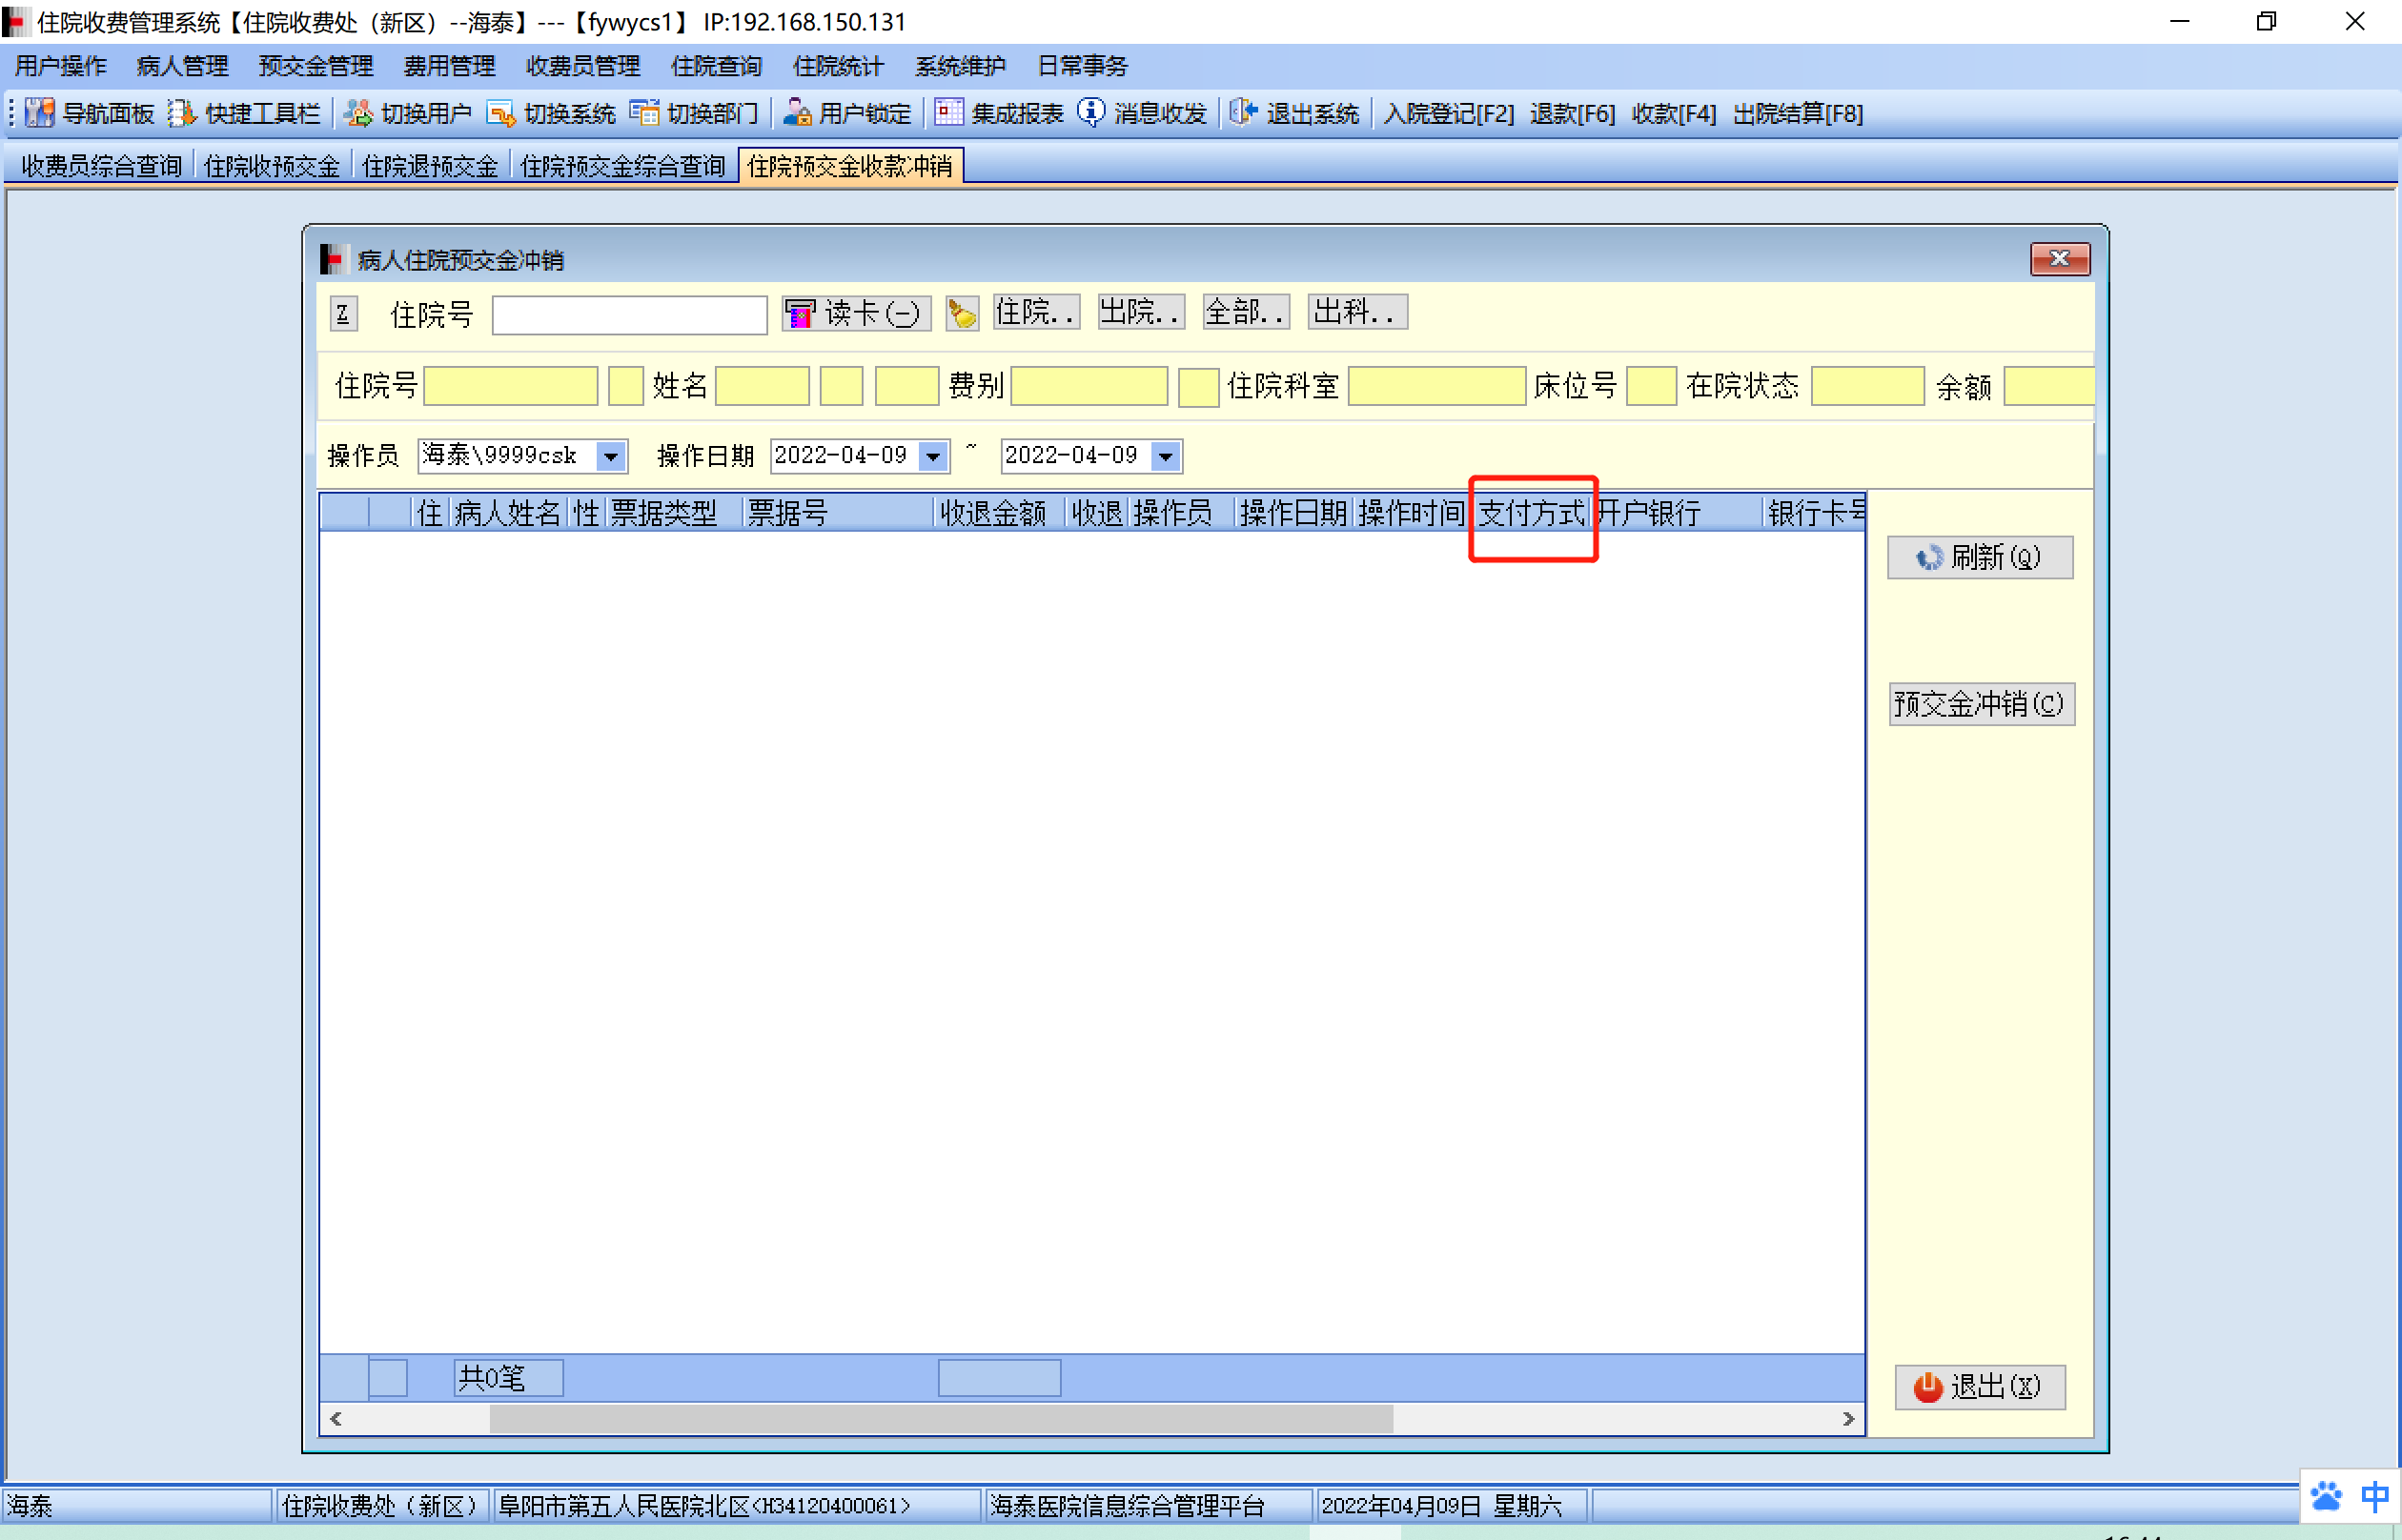
Task: Click the 退出系统 exit system icon
Action: tap(1243, 113)
